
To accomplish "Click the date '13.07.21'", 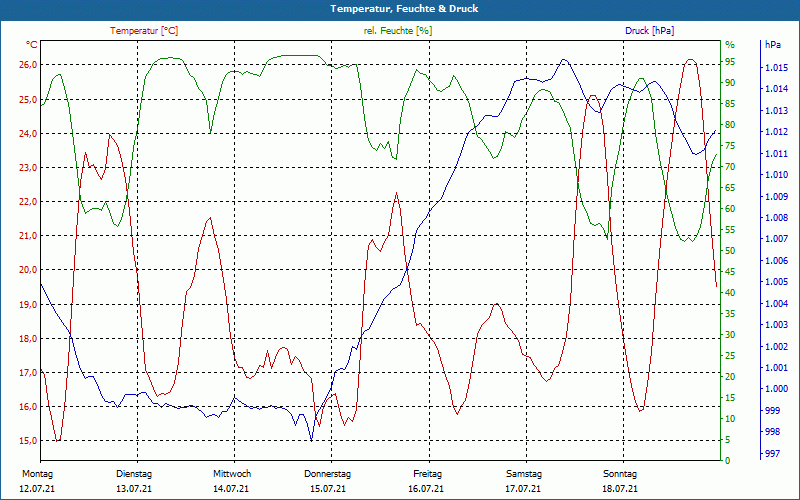I will click(x=134, y=489).
